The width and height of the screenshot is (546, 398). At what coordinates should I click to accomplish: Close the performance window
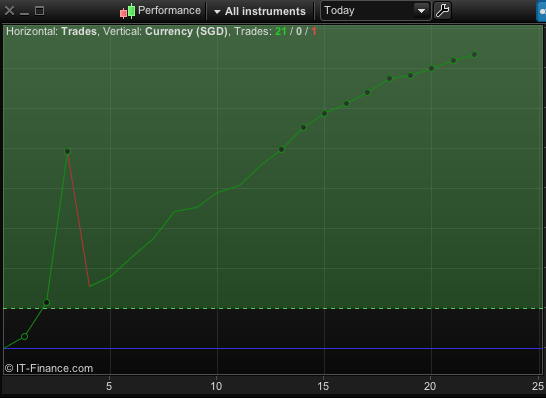[9, 11]
